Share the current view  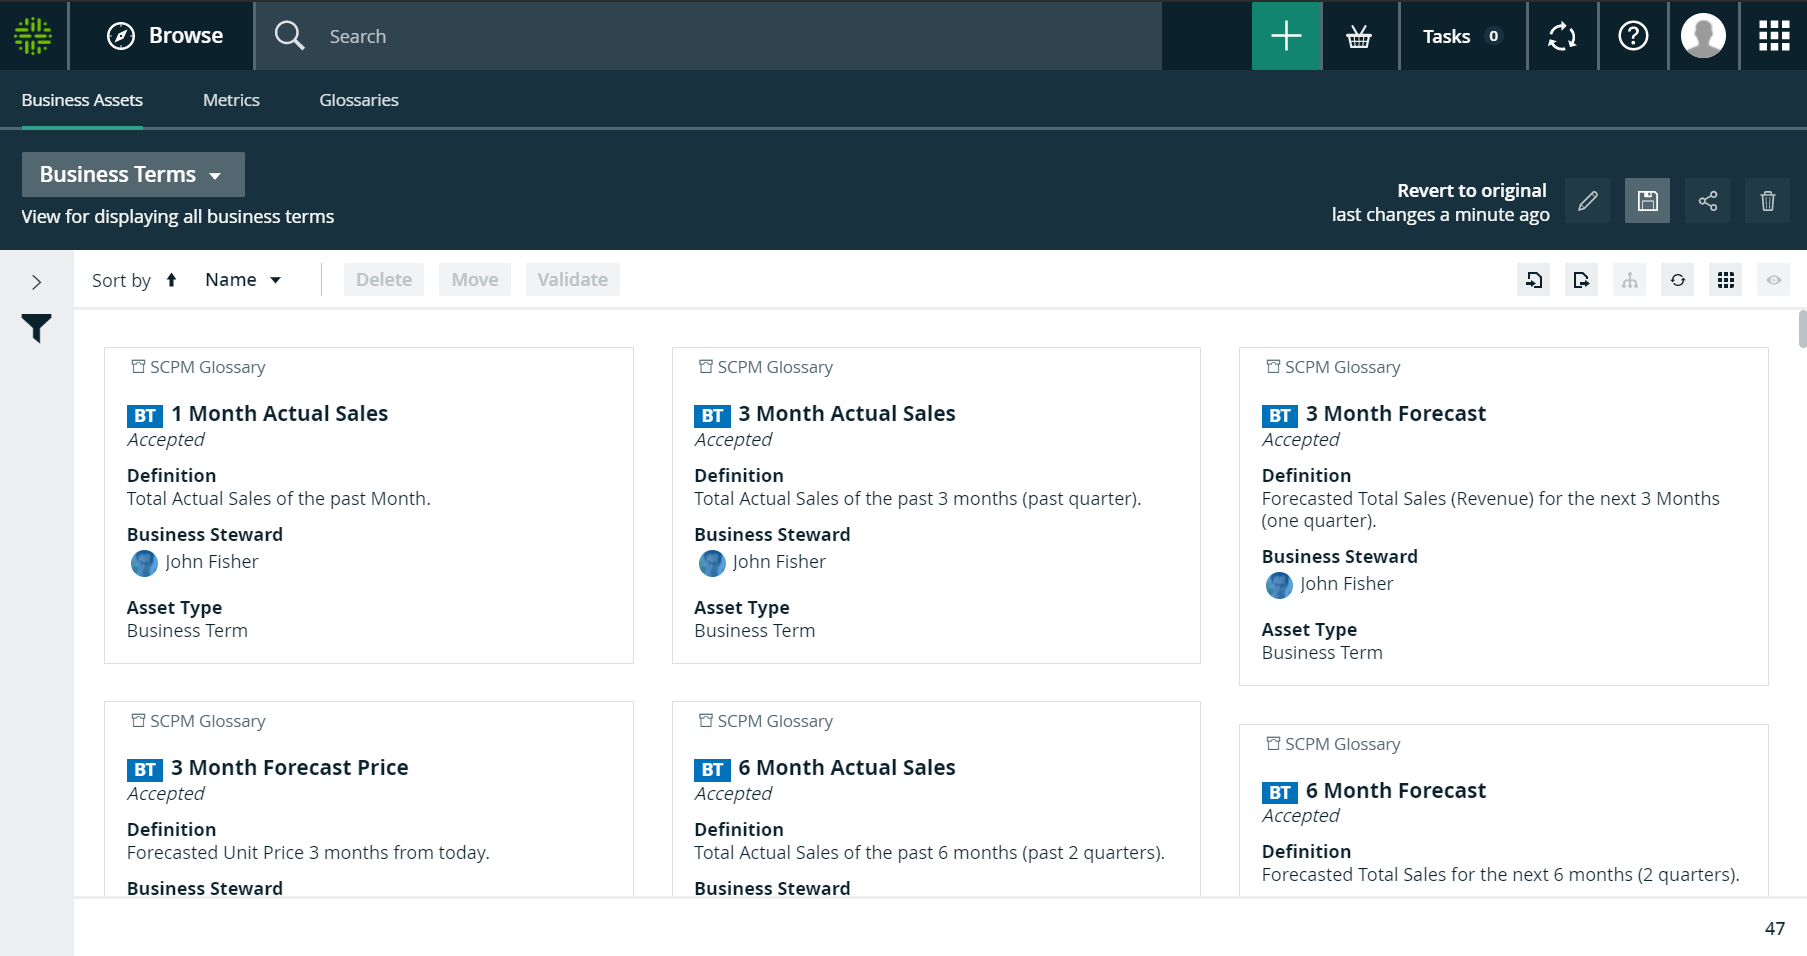pos(1707,201)
